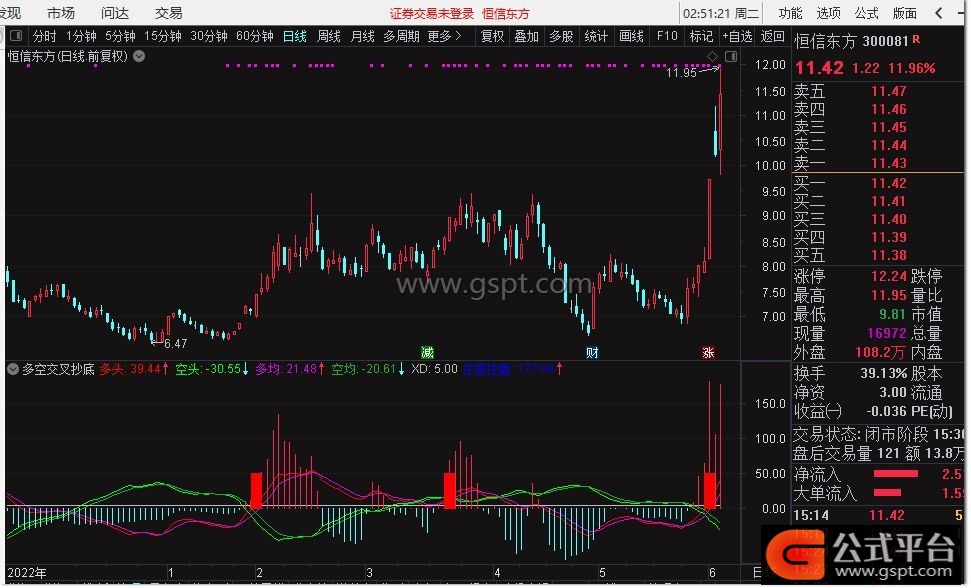This screenshot has width=971, height=588.
Task: Open the 市场 menu
Action: [x=61, y=13]
